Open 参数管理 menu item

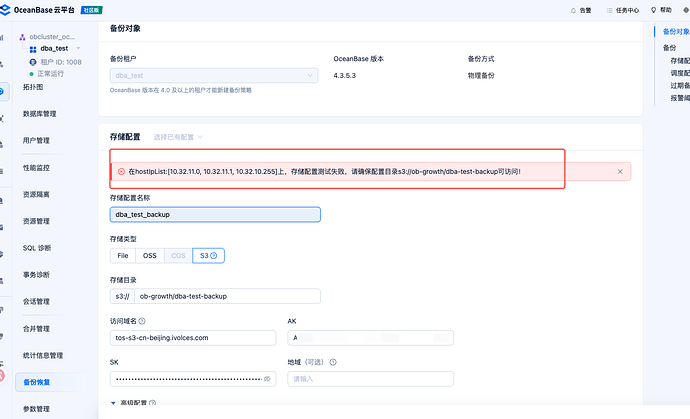pos(36,409)
